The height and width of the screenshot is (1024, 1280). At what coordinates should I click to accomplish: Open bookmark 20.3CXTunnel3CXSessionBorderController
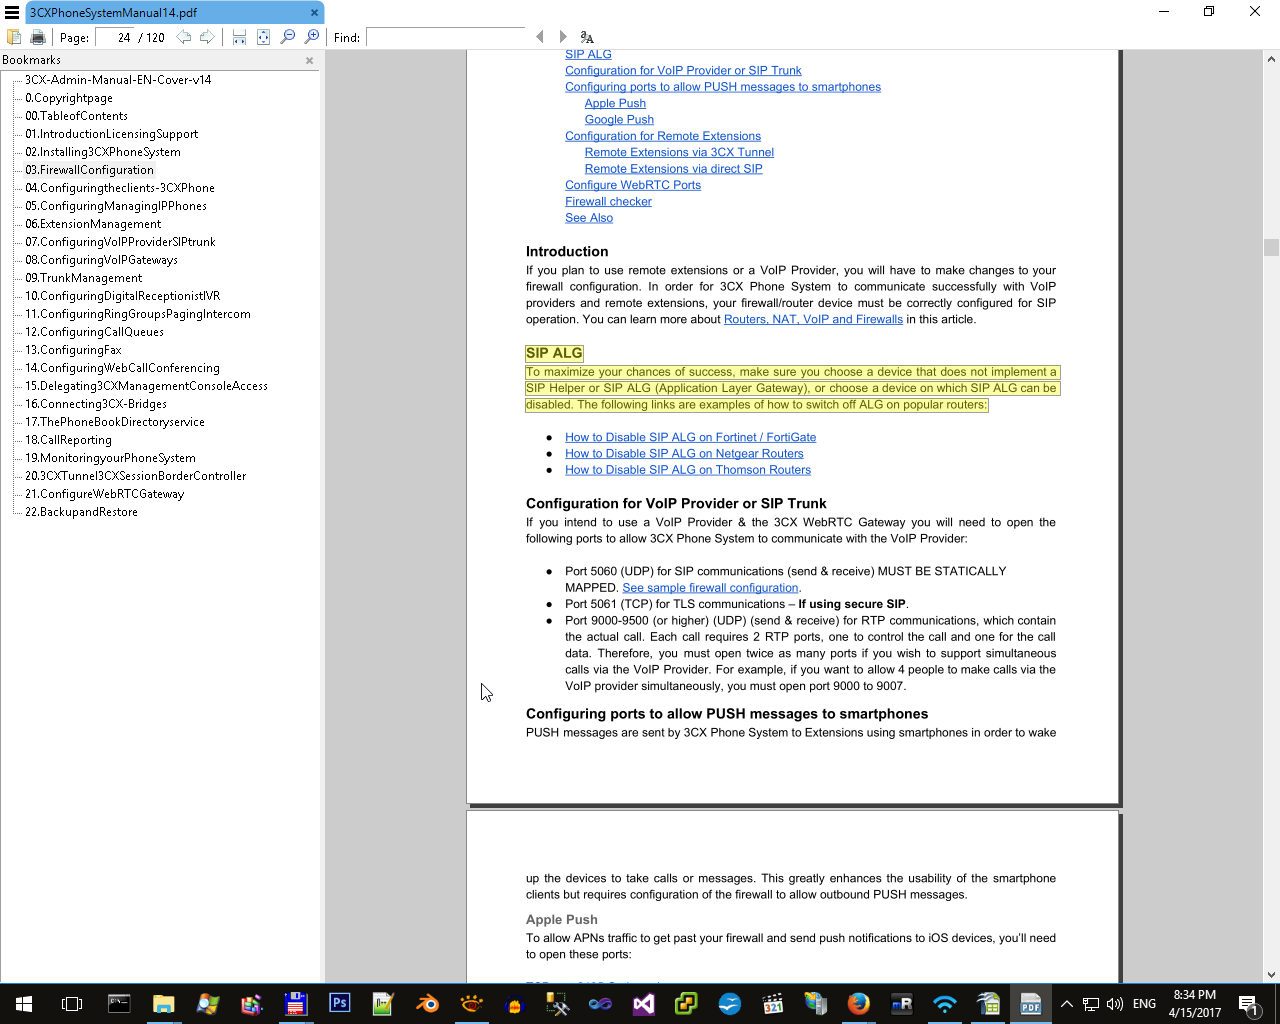(x=136, y=476)
